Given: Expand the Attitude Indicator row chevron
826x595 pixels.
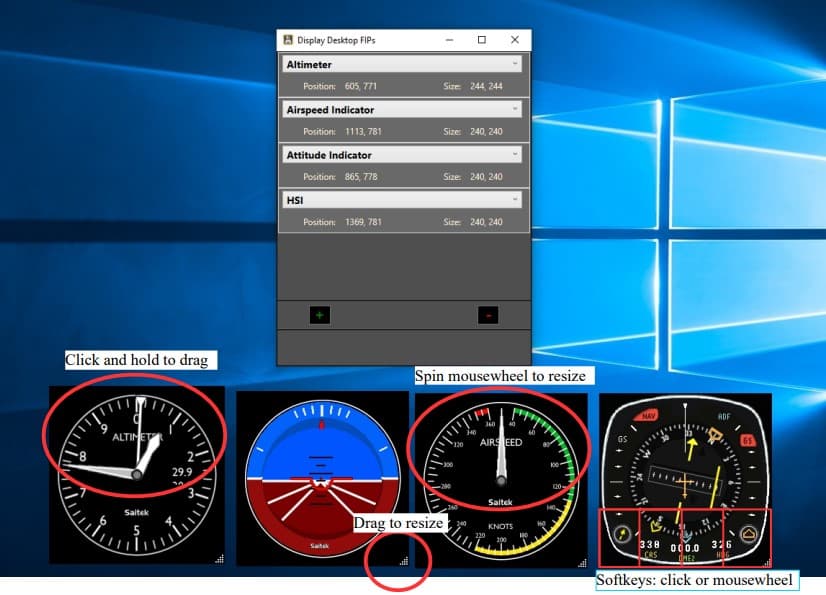Looking at the screenshot, I should 515,155.
